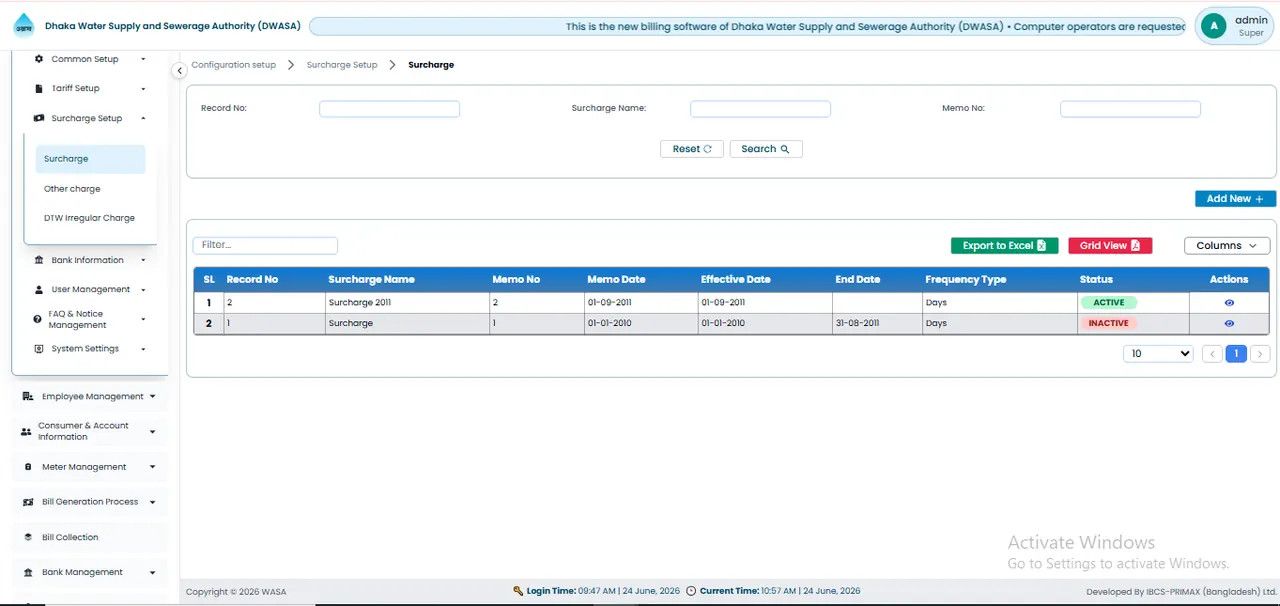This screenshot has height=606, width=1280.
Task: Open the Columns dropdown
Action: (1227, 246)
